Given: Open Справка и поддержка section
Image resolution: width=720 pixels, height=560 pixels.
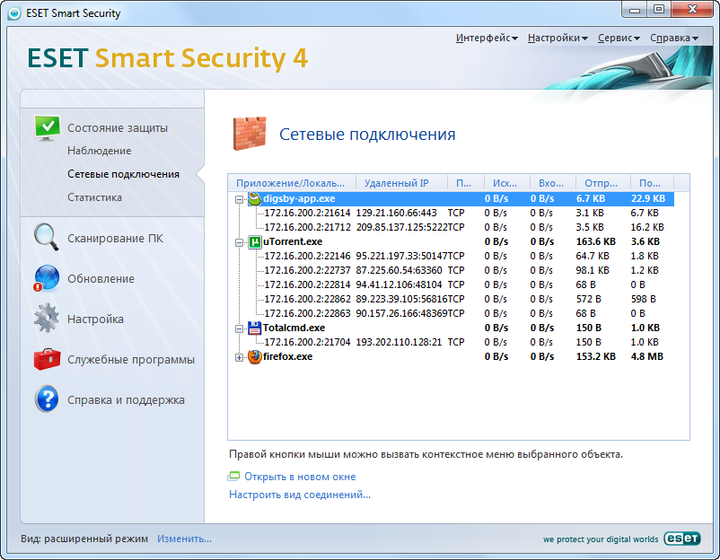Looking at the screenshot, I should [x=126, y=400].
